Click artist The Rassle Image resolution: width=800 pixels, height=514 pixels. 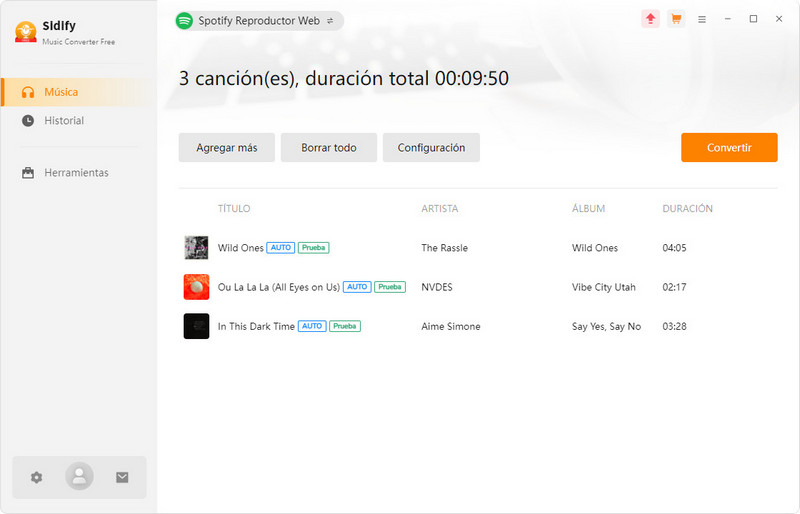(x=444, y=248)
